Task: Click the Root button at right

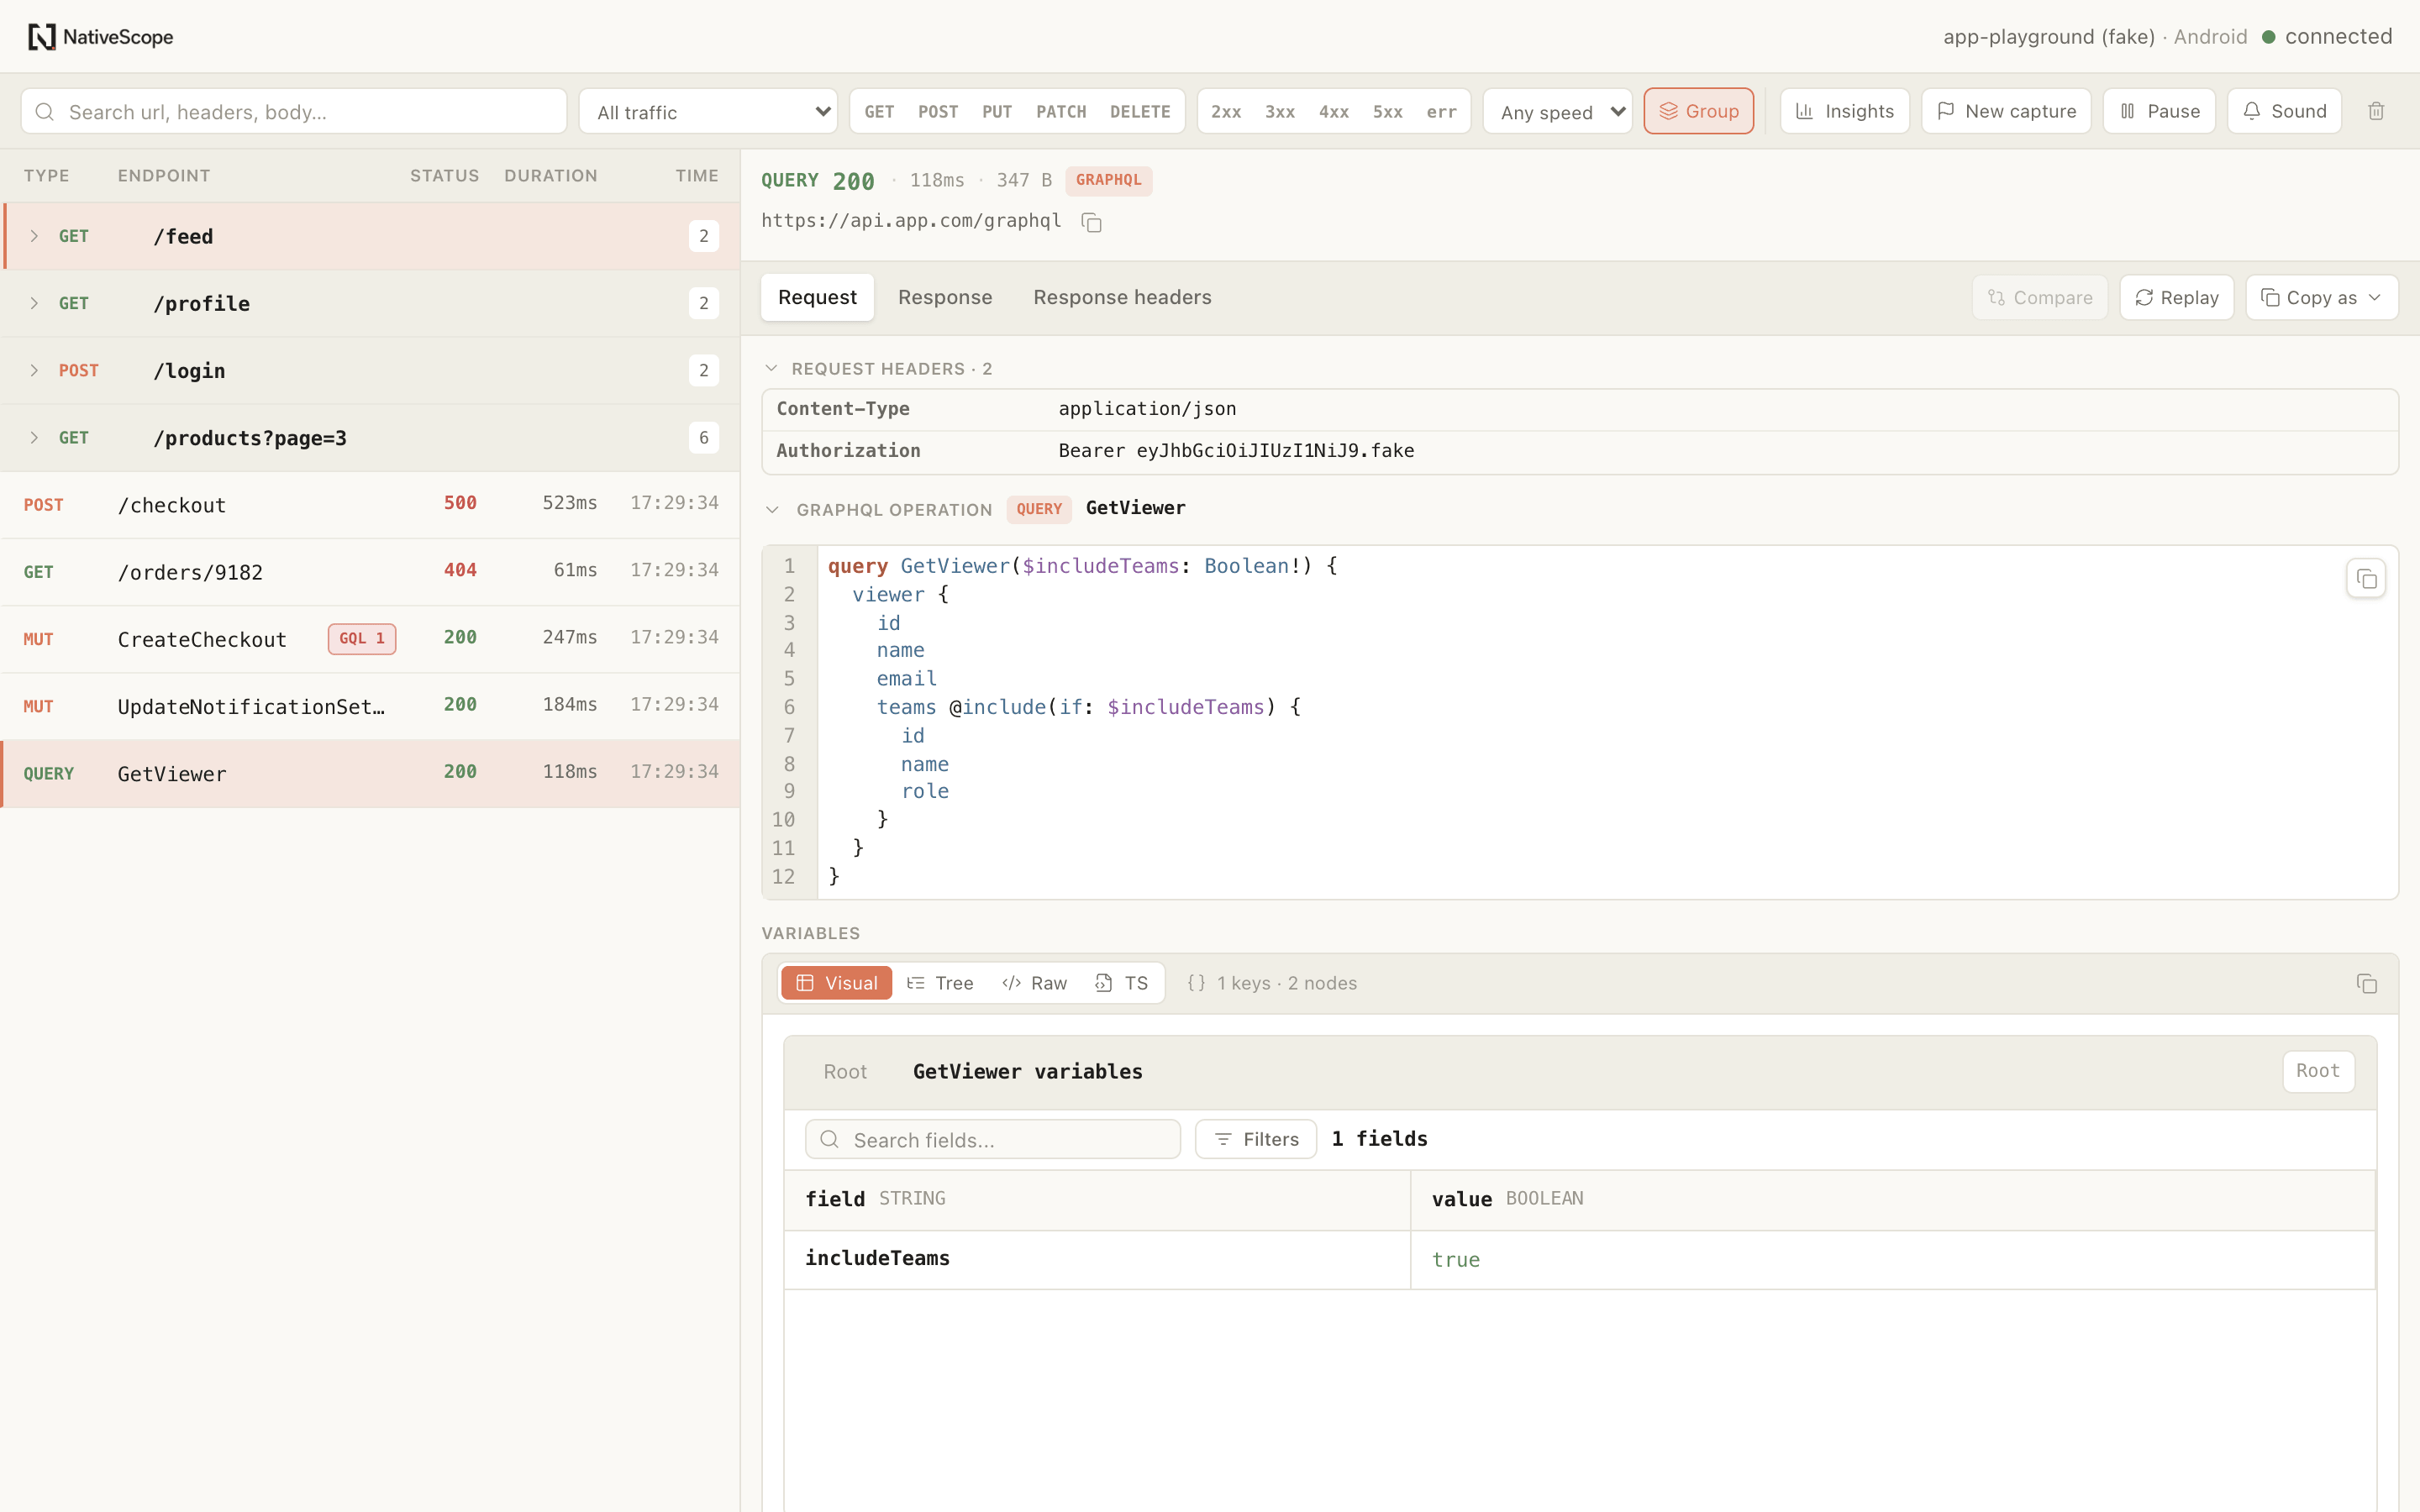Action: pyautogui.click(x=2318, y=1071)
